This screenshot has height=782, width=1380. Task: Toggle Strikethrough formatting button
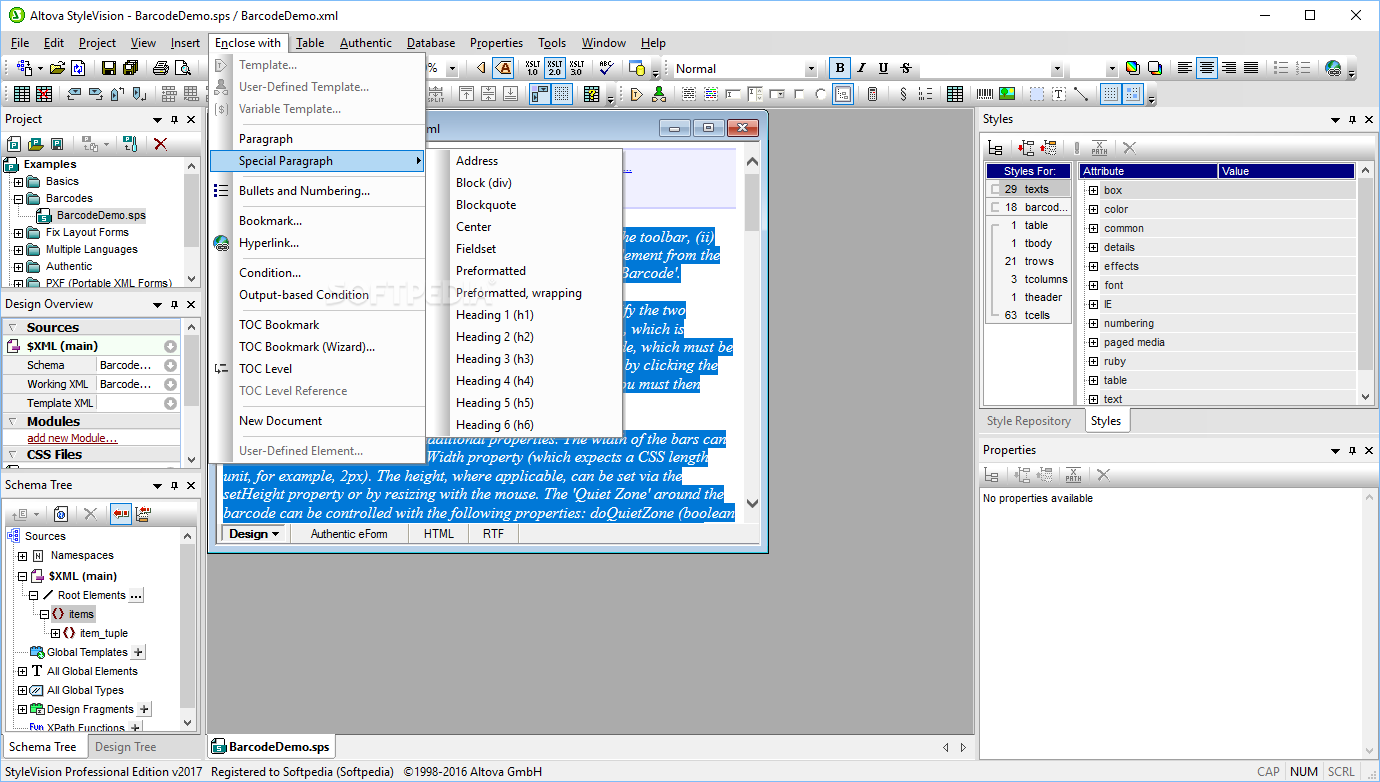click(x=906, y=68)
